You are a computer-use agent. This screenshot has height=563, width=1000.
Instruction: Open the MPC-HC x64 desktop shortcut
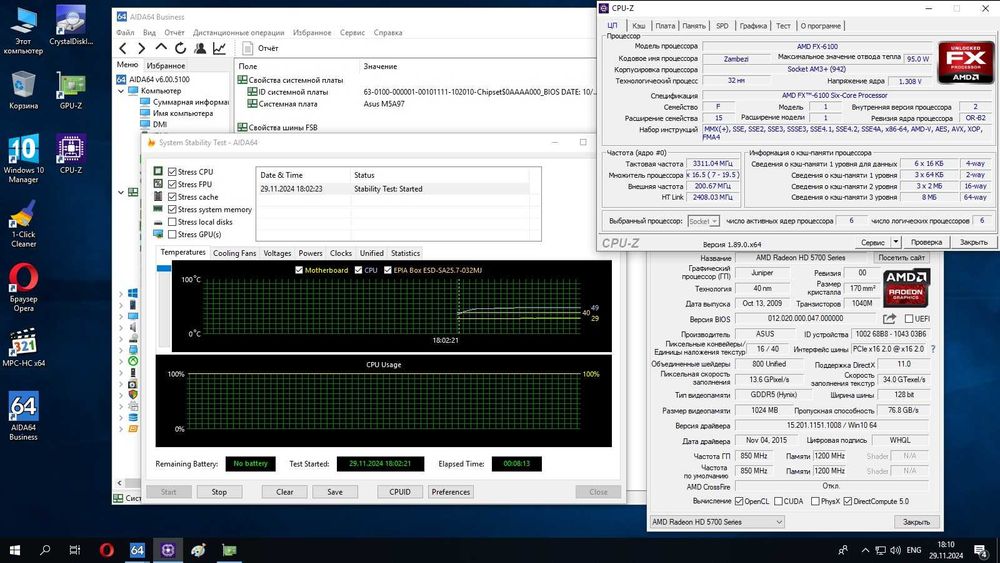coord(24,347)
